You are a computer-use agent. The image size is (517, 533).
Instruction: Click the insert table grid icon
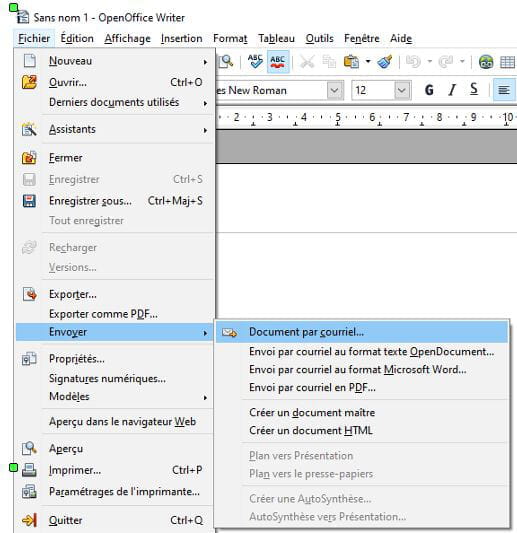[x=507, y=62]
